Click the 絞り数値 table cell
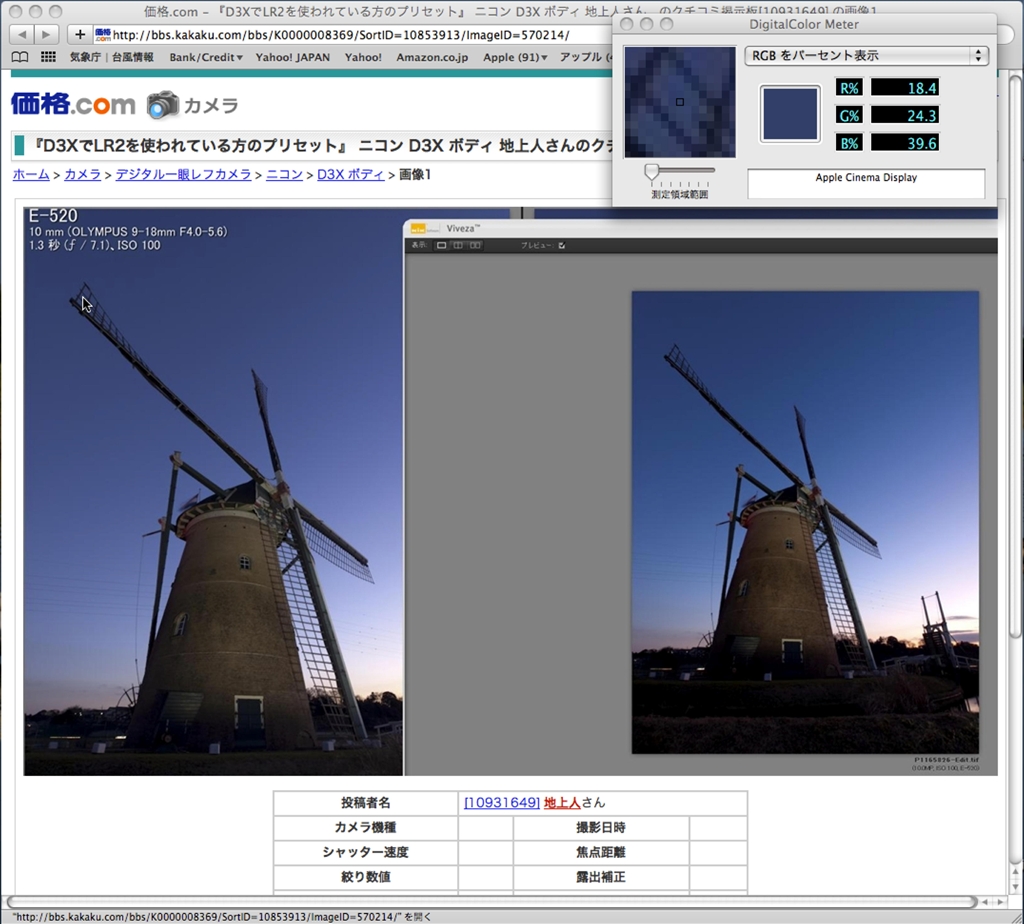 366,877
